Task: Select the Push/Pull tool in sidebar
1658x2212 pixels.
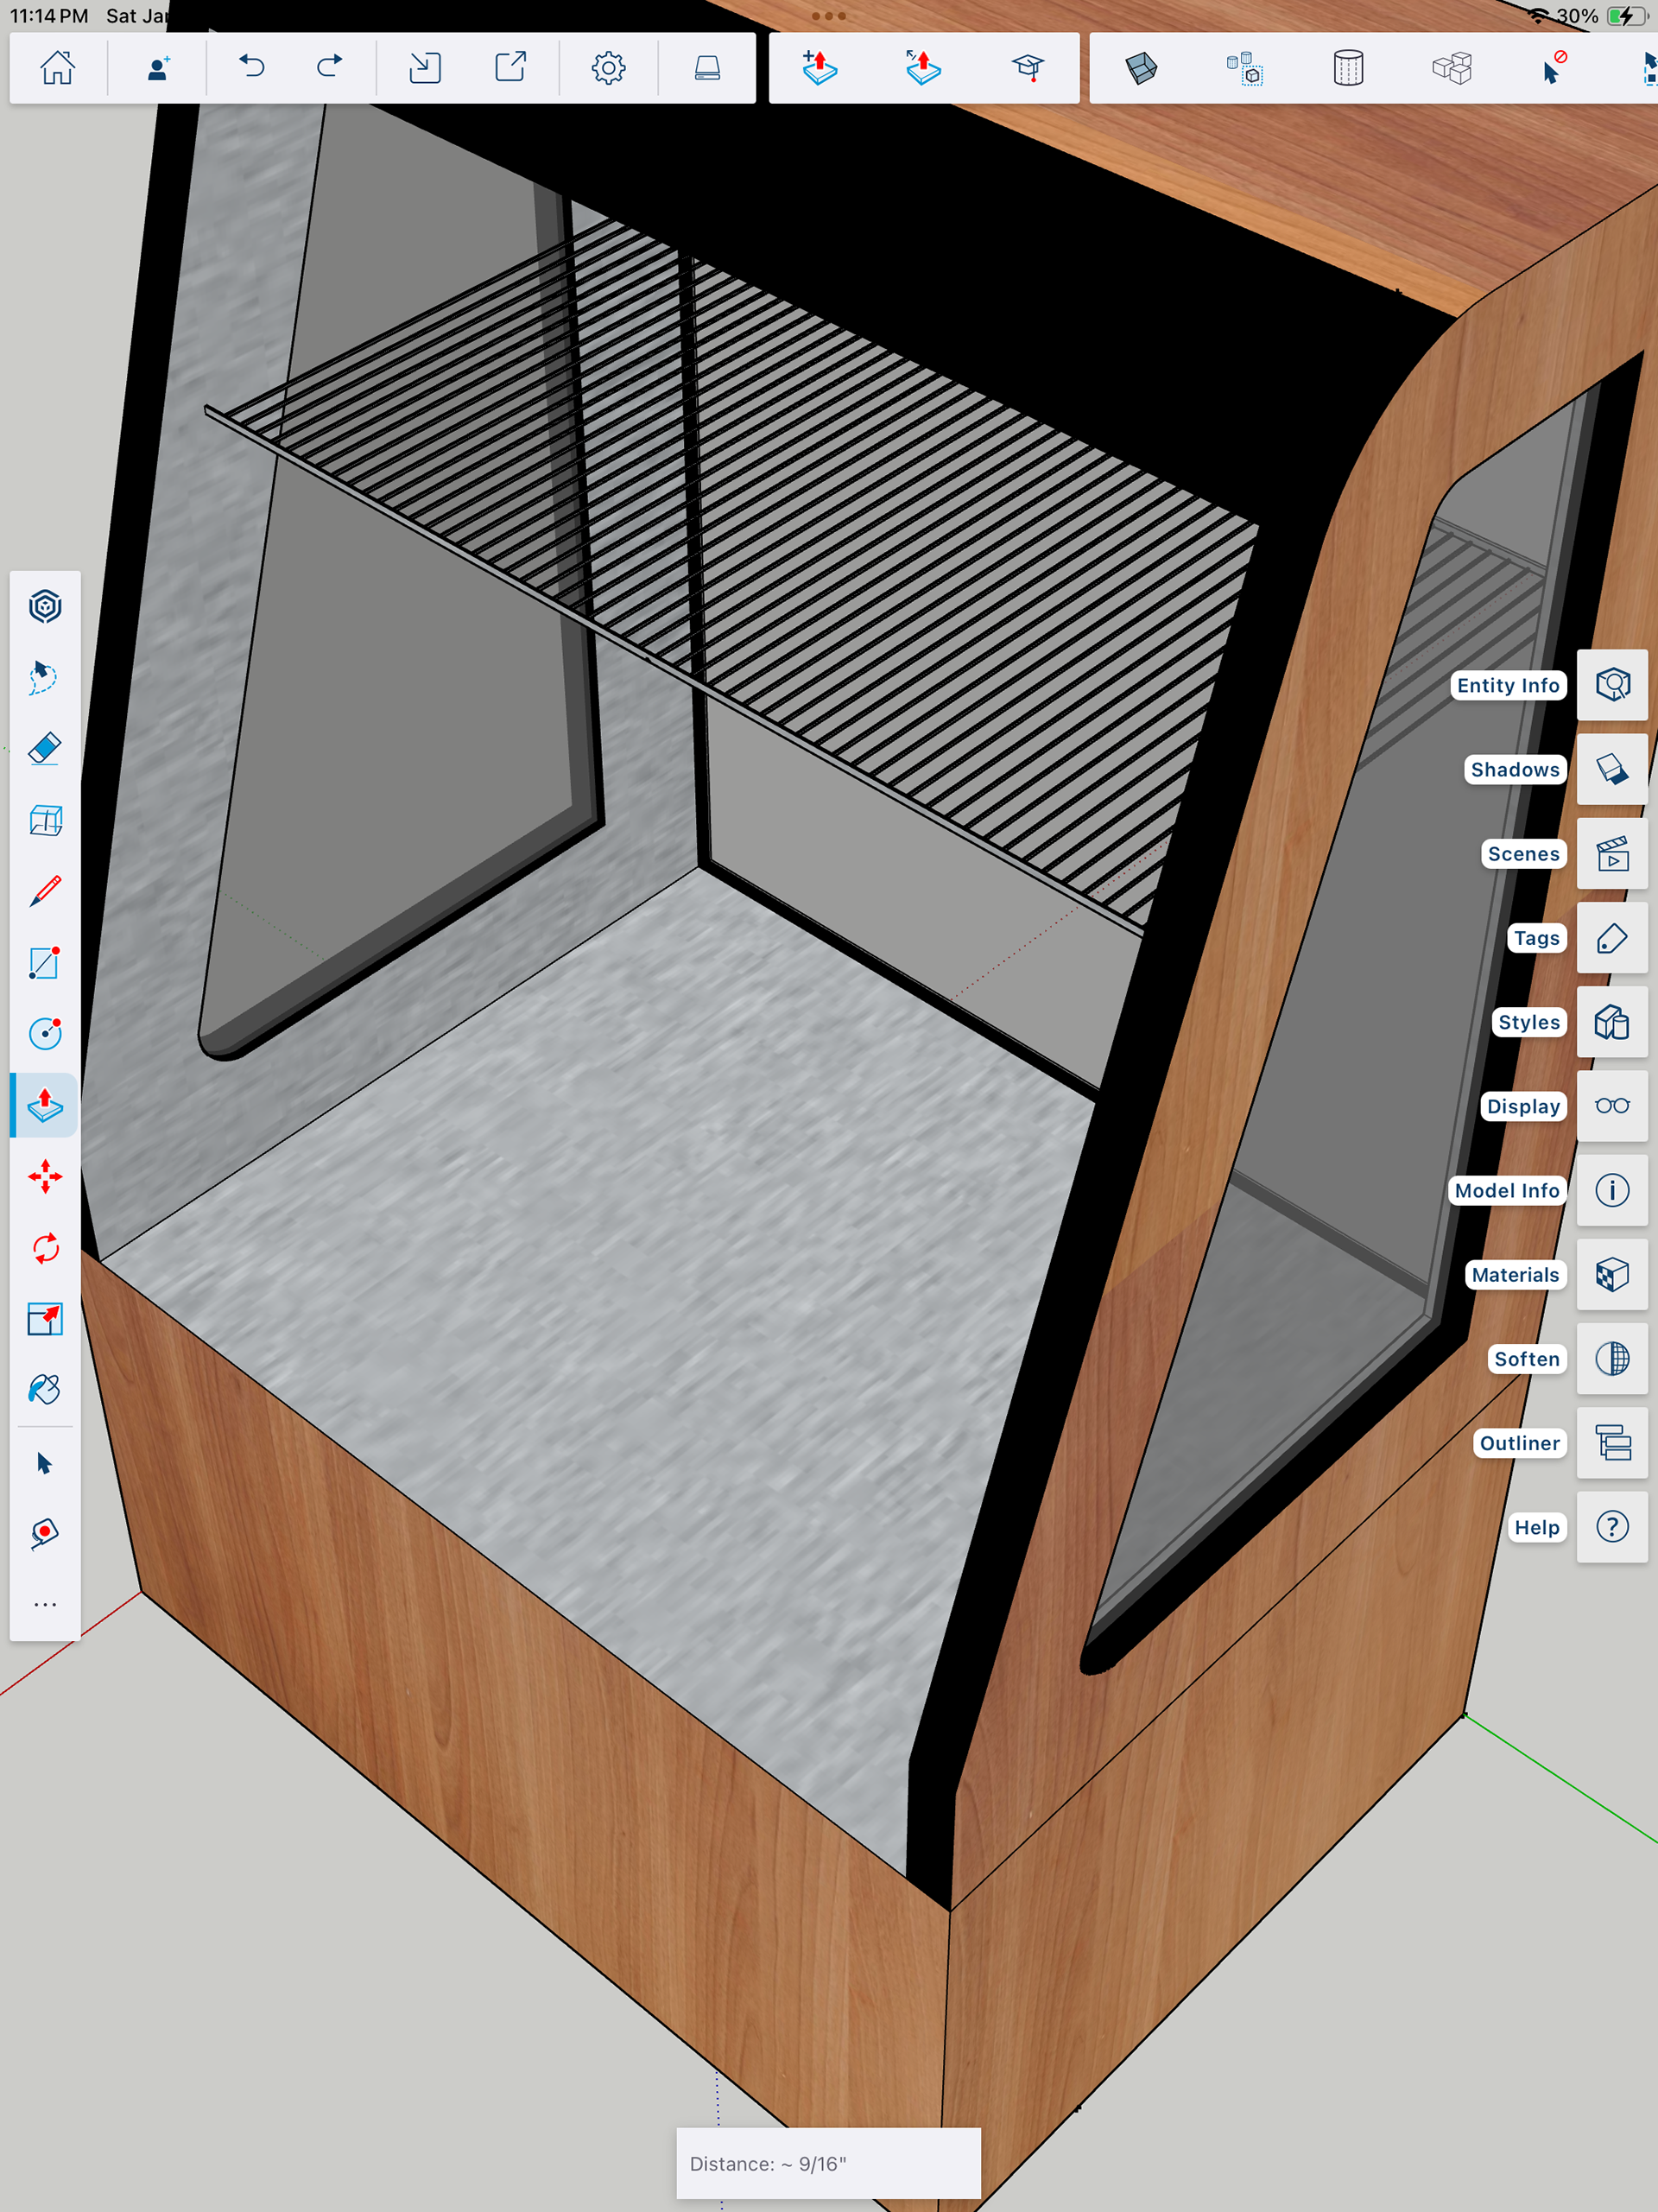Action: [45, 1105]
